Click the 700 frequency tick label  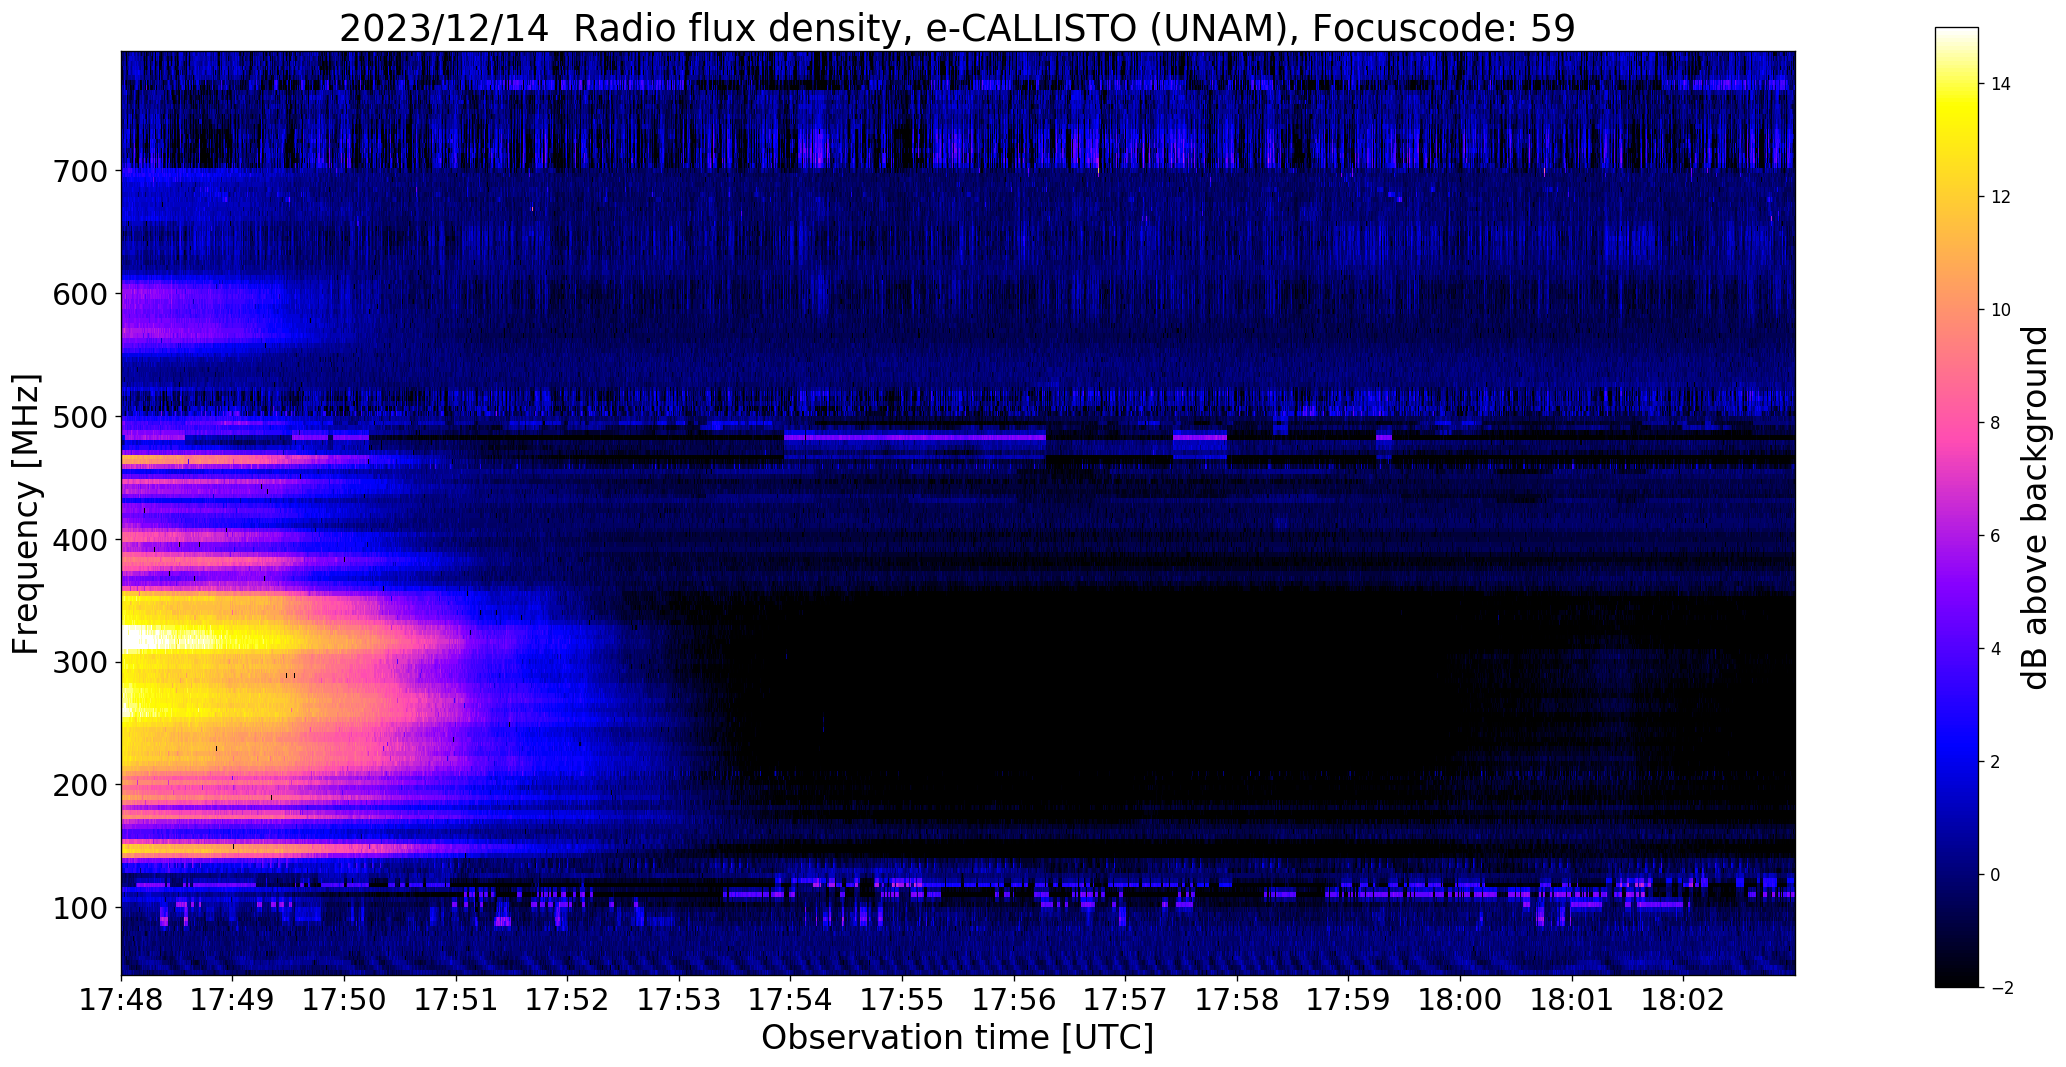pyautogui.click(x=79, y=171)
